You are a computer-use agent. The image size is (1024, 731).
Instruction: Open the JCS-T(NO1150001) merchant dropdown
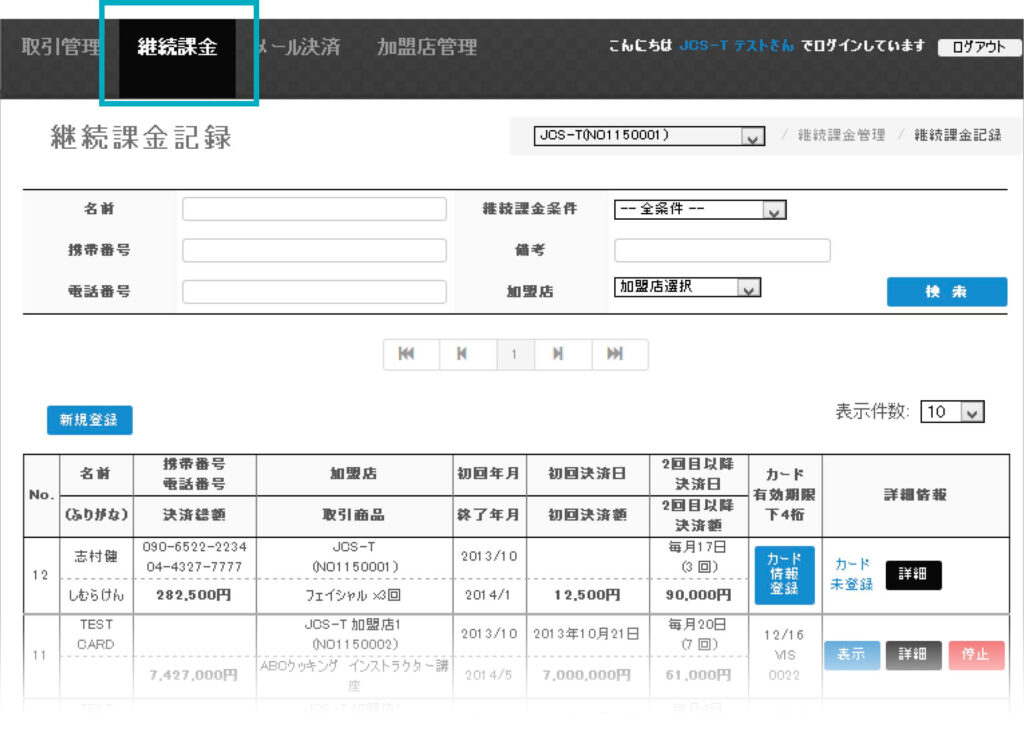(x=648, y=136)
